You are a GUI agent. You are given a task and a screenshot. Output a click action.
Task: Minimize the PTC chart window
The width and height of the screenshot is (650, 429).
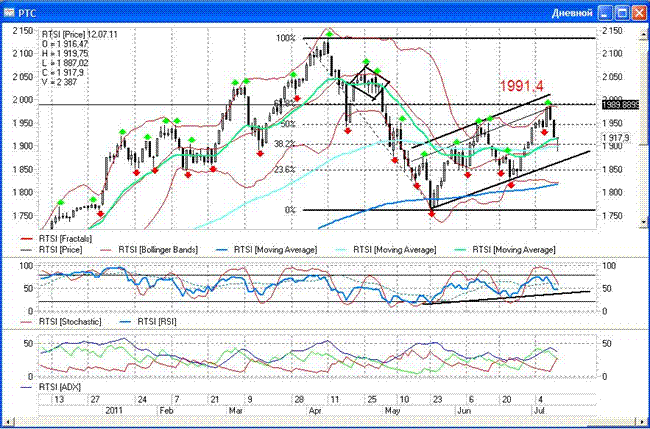tap(606, 13)
